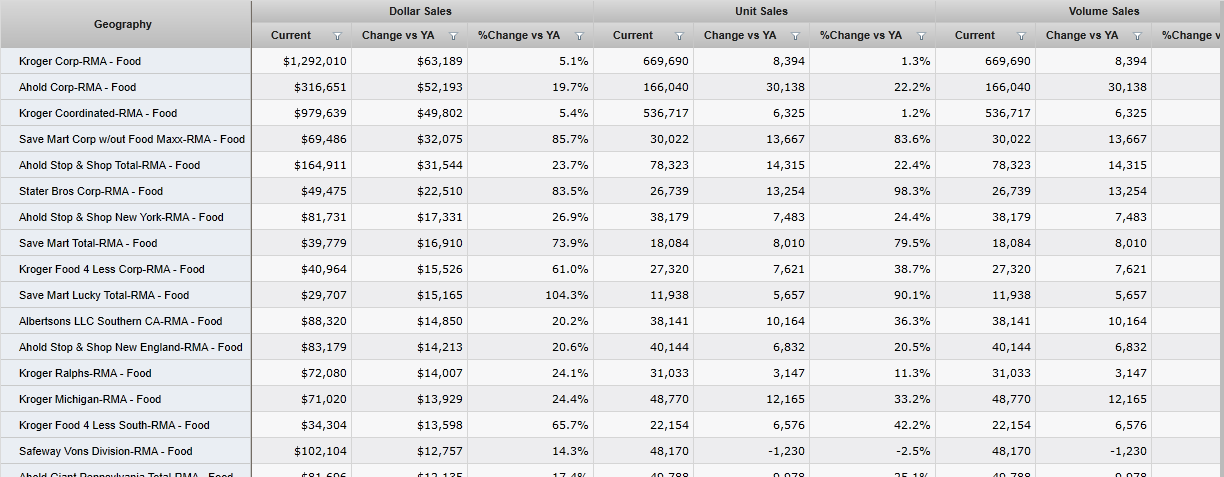The width and height of the screenshot is (1224, 477).
Task: Click Kroger Michigan-RMA - Food geography
Action: tap(89, 399)
